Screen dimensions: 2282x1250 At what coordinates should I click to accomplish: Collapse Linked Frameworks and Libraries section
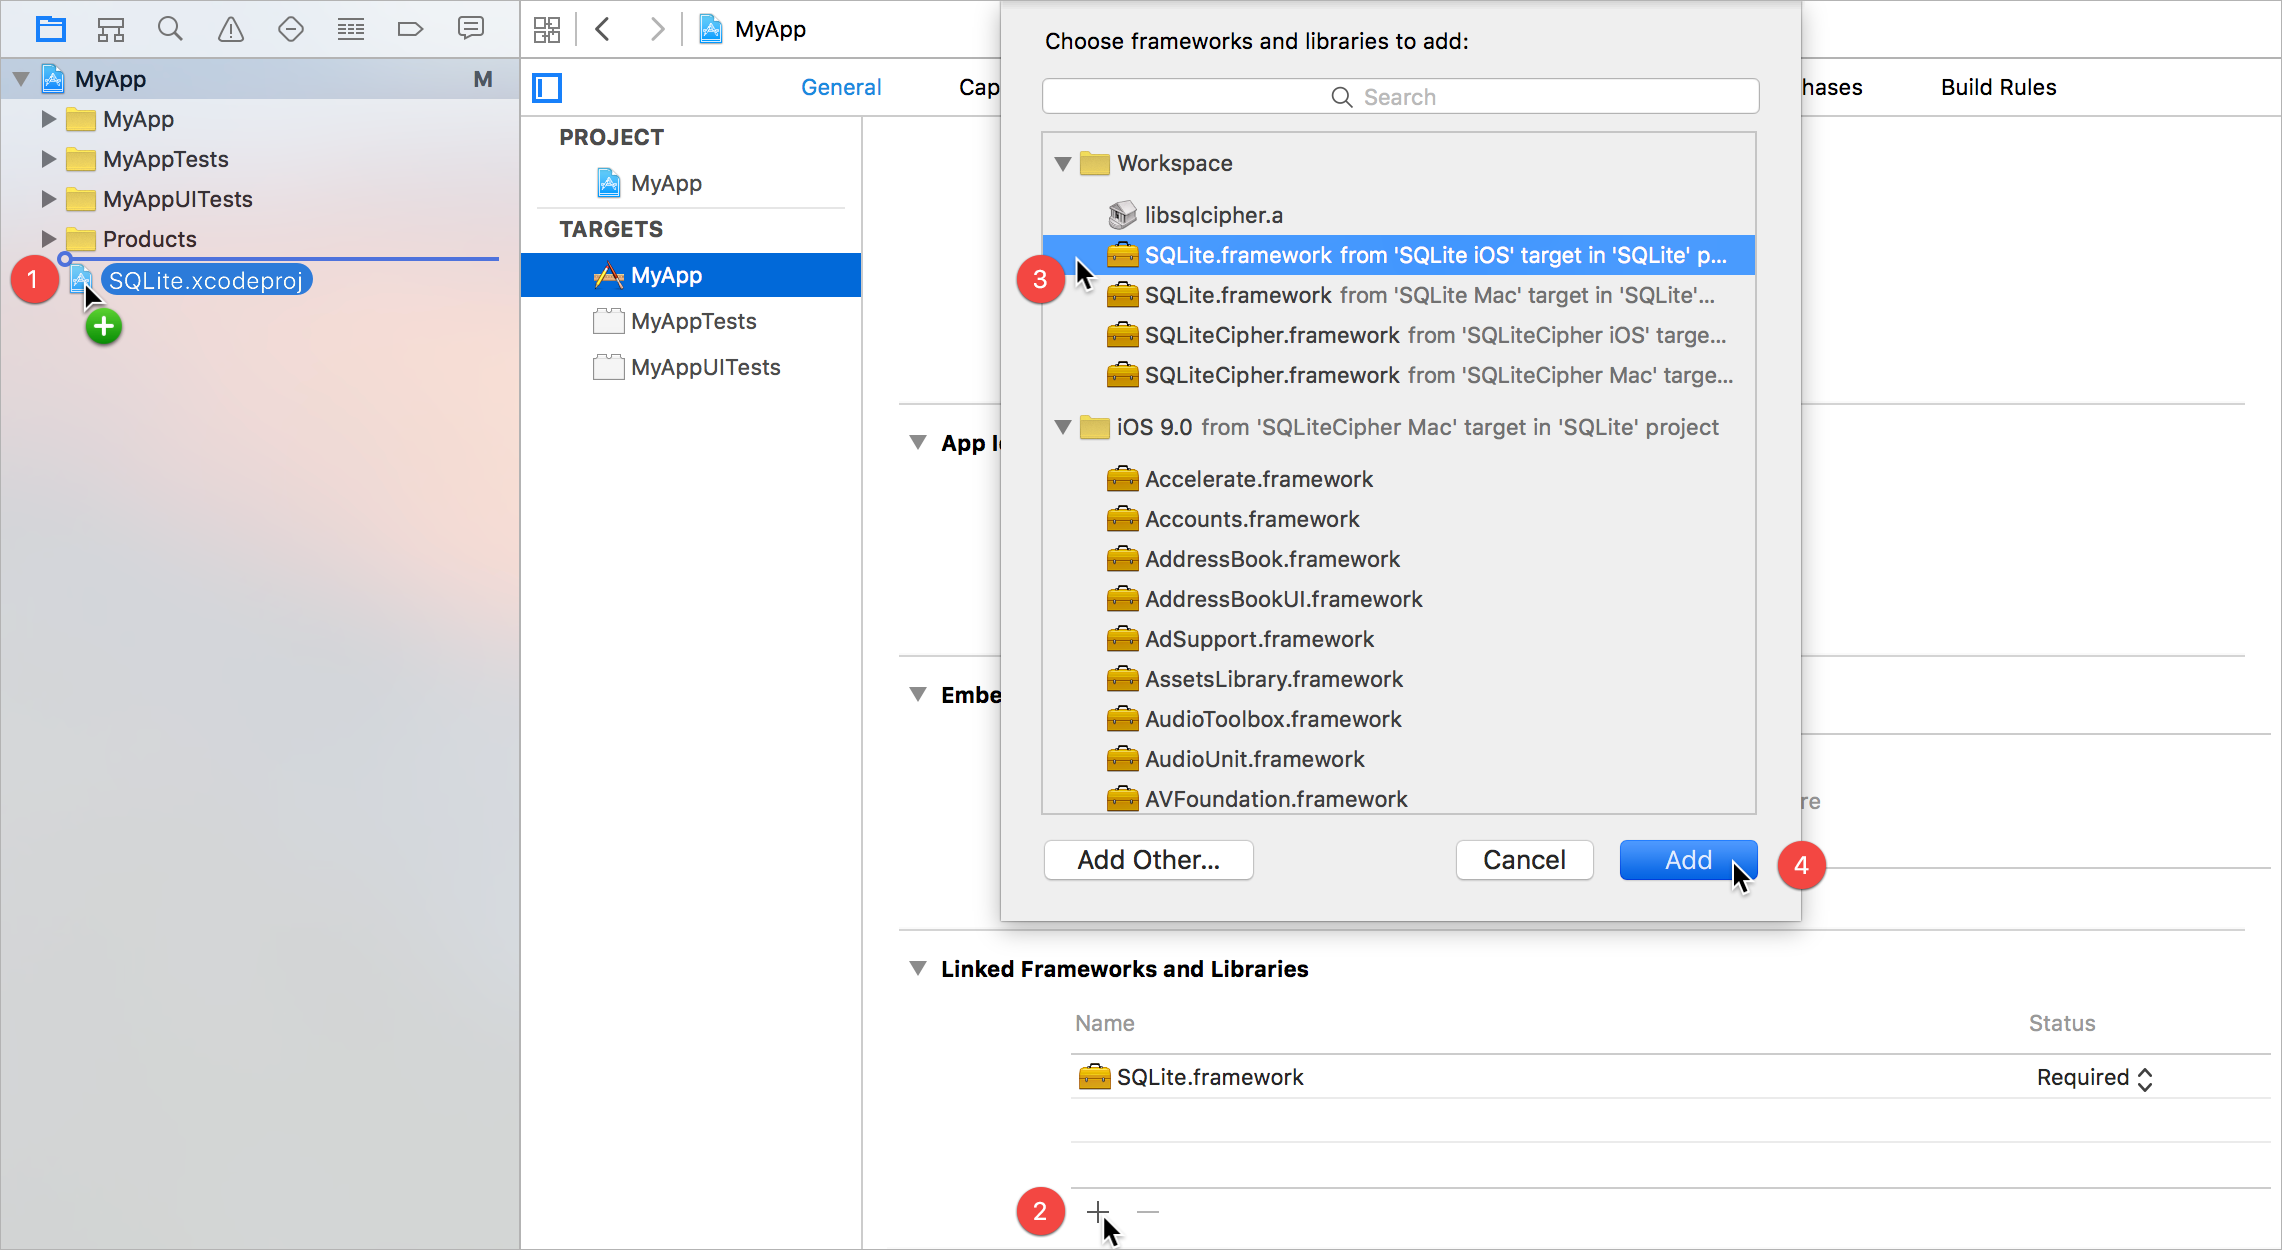917,969
